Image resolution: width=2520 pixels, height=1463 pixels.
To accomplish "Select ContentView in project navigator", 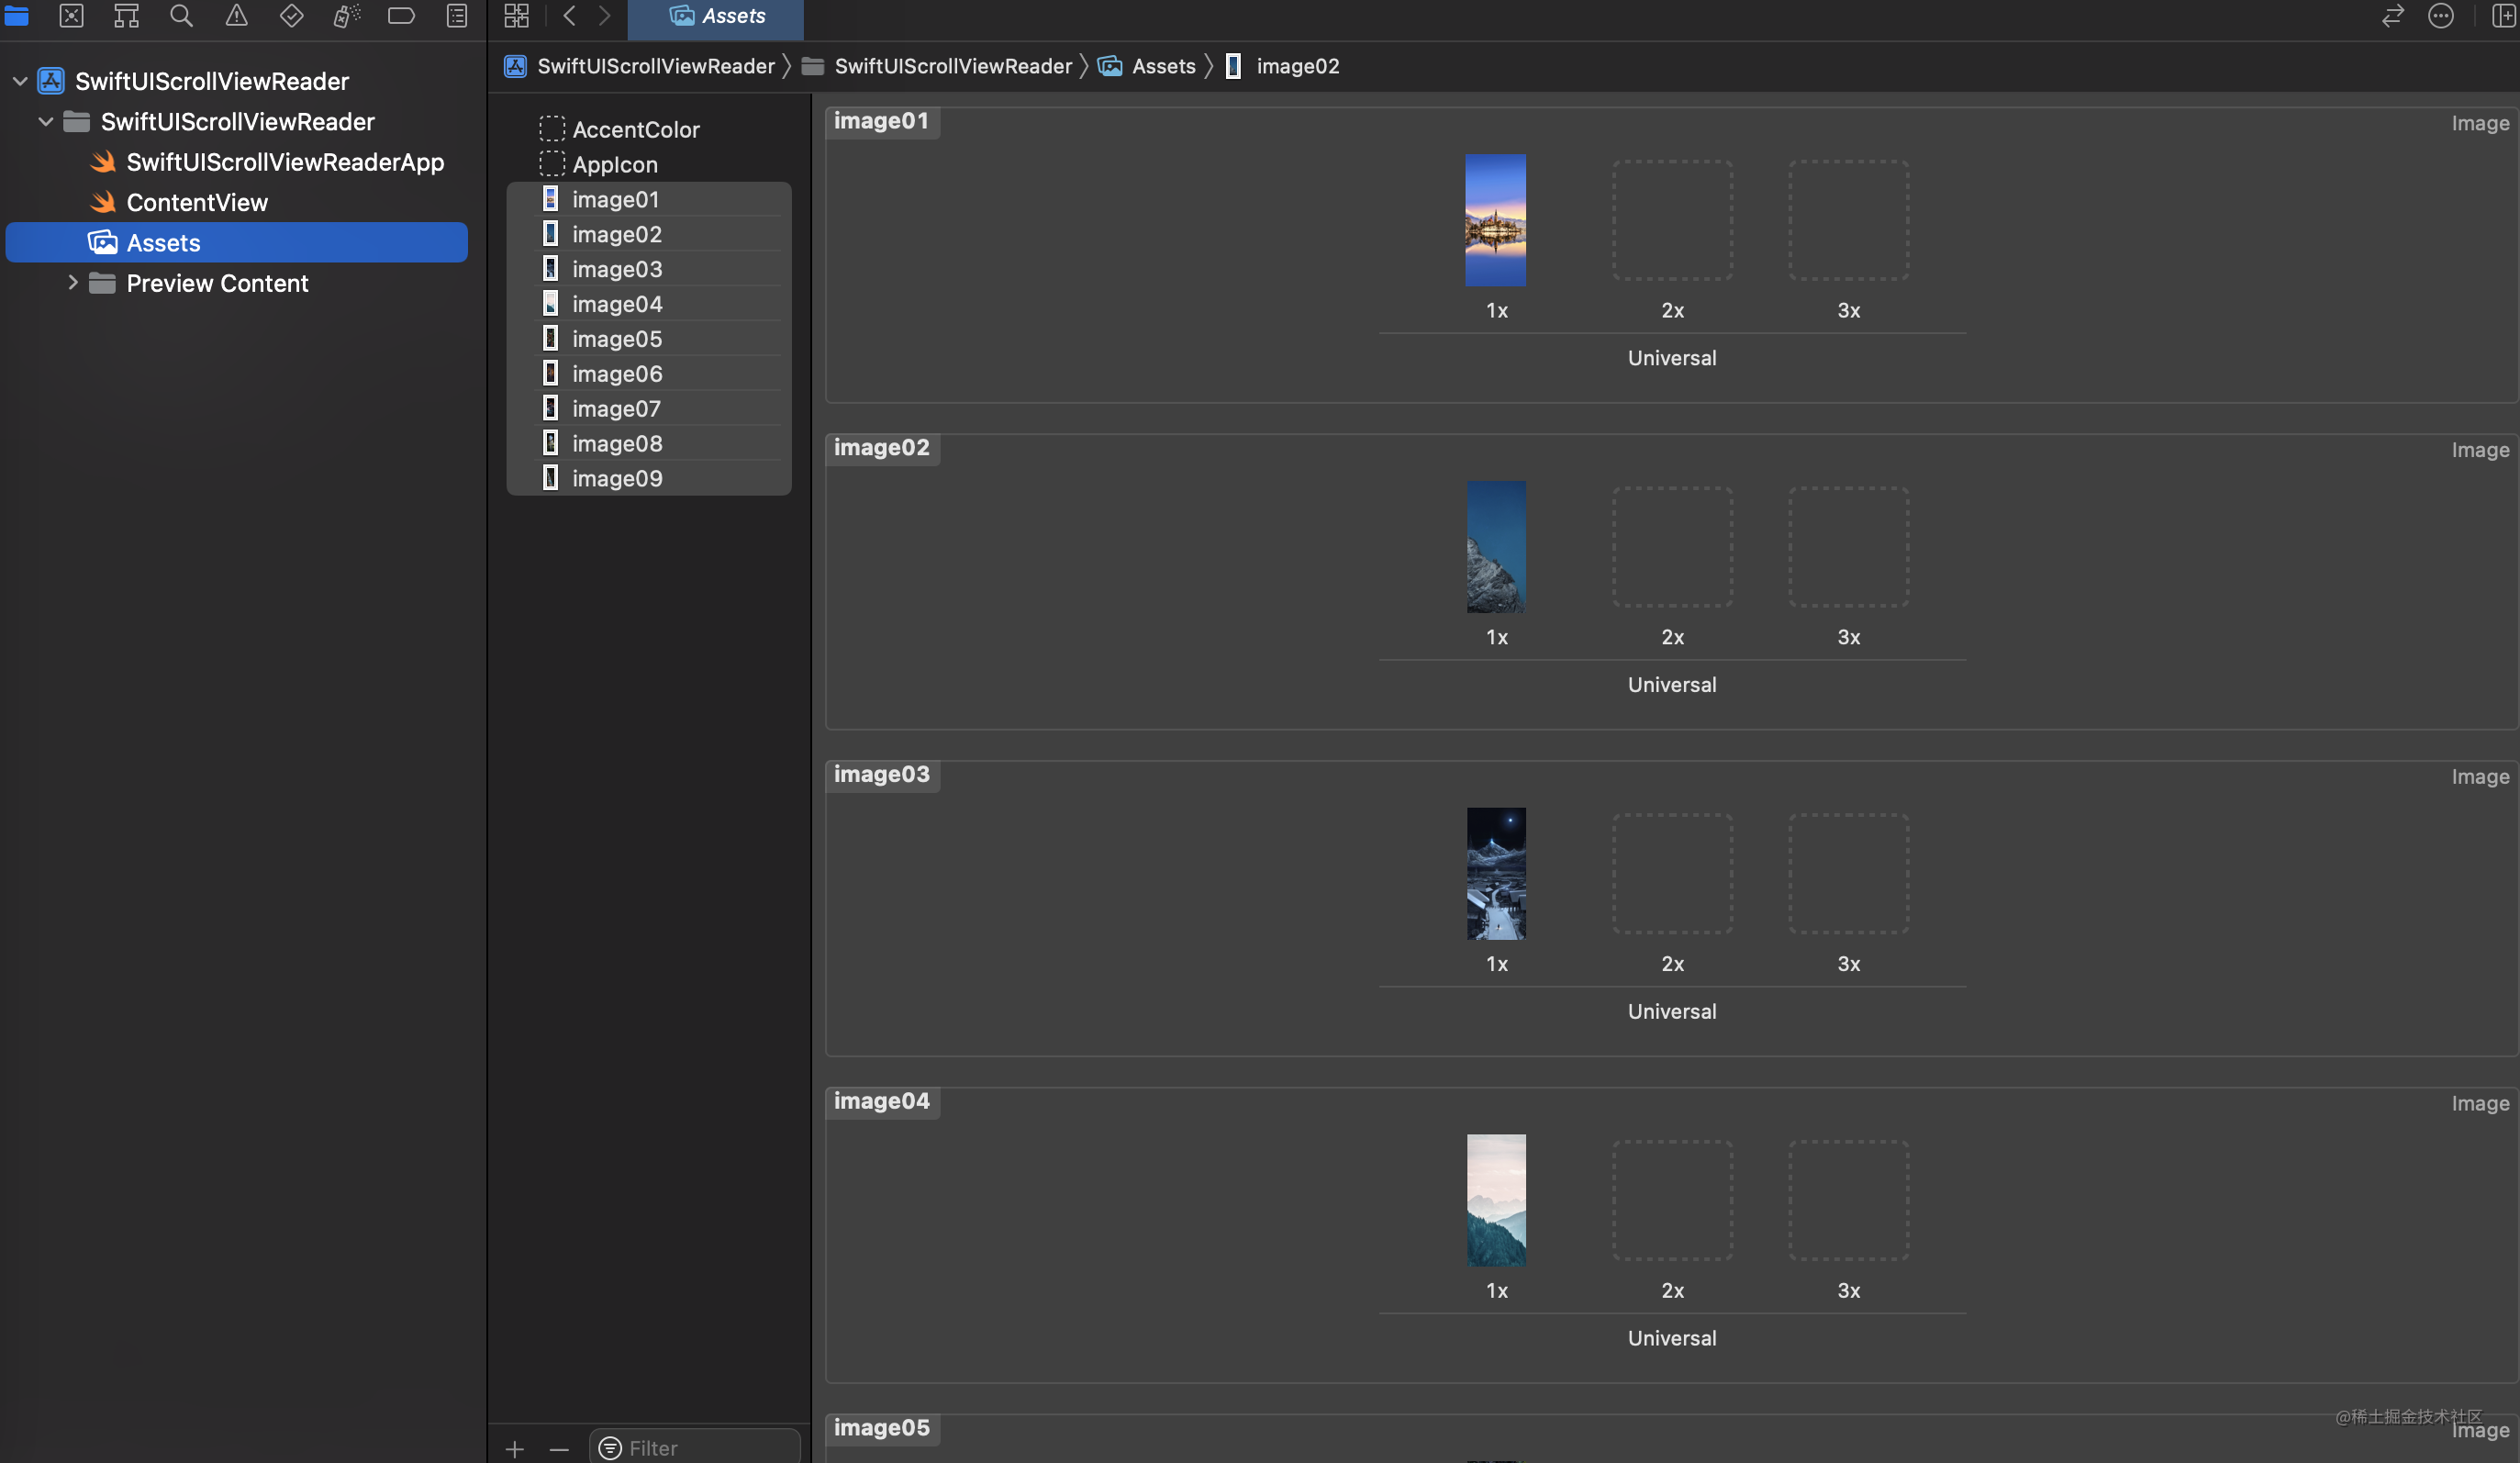I will click(x=196, y=202).
